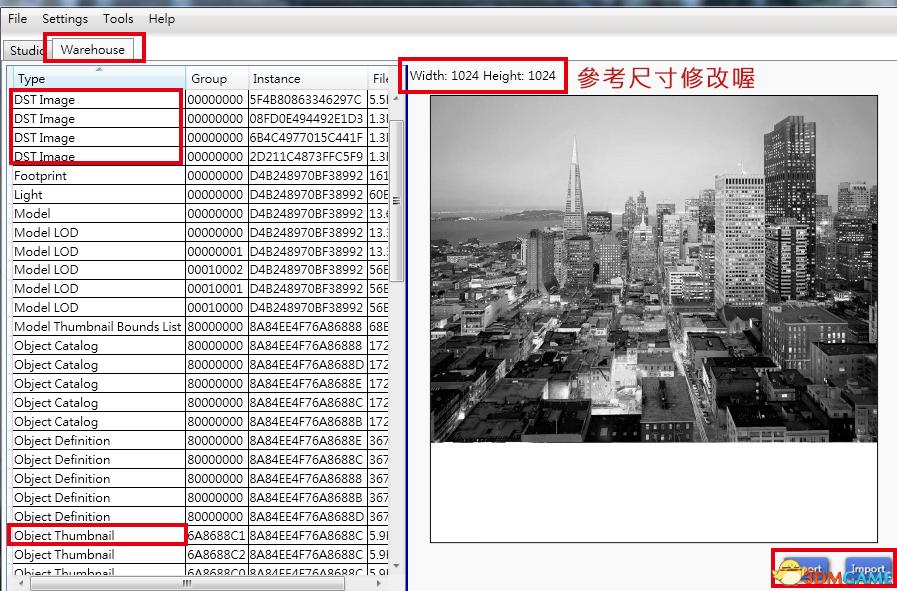The height and width of the screenshot is (591, 897).
Task: Open the File menu
Action: [16, 18]
